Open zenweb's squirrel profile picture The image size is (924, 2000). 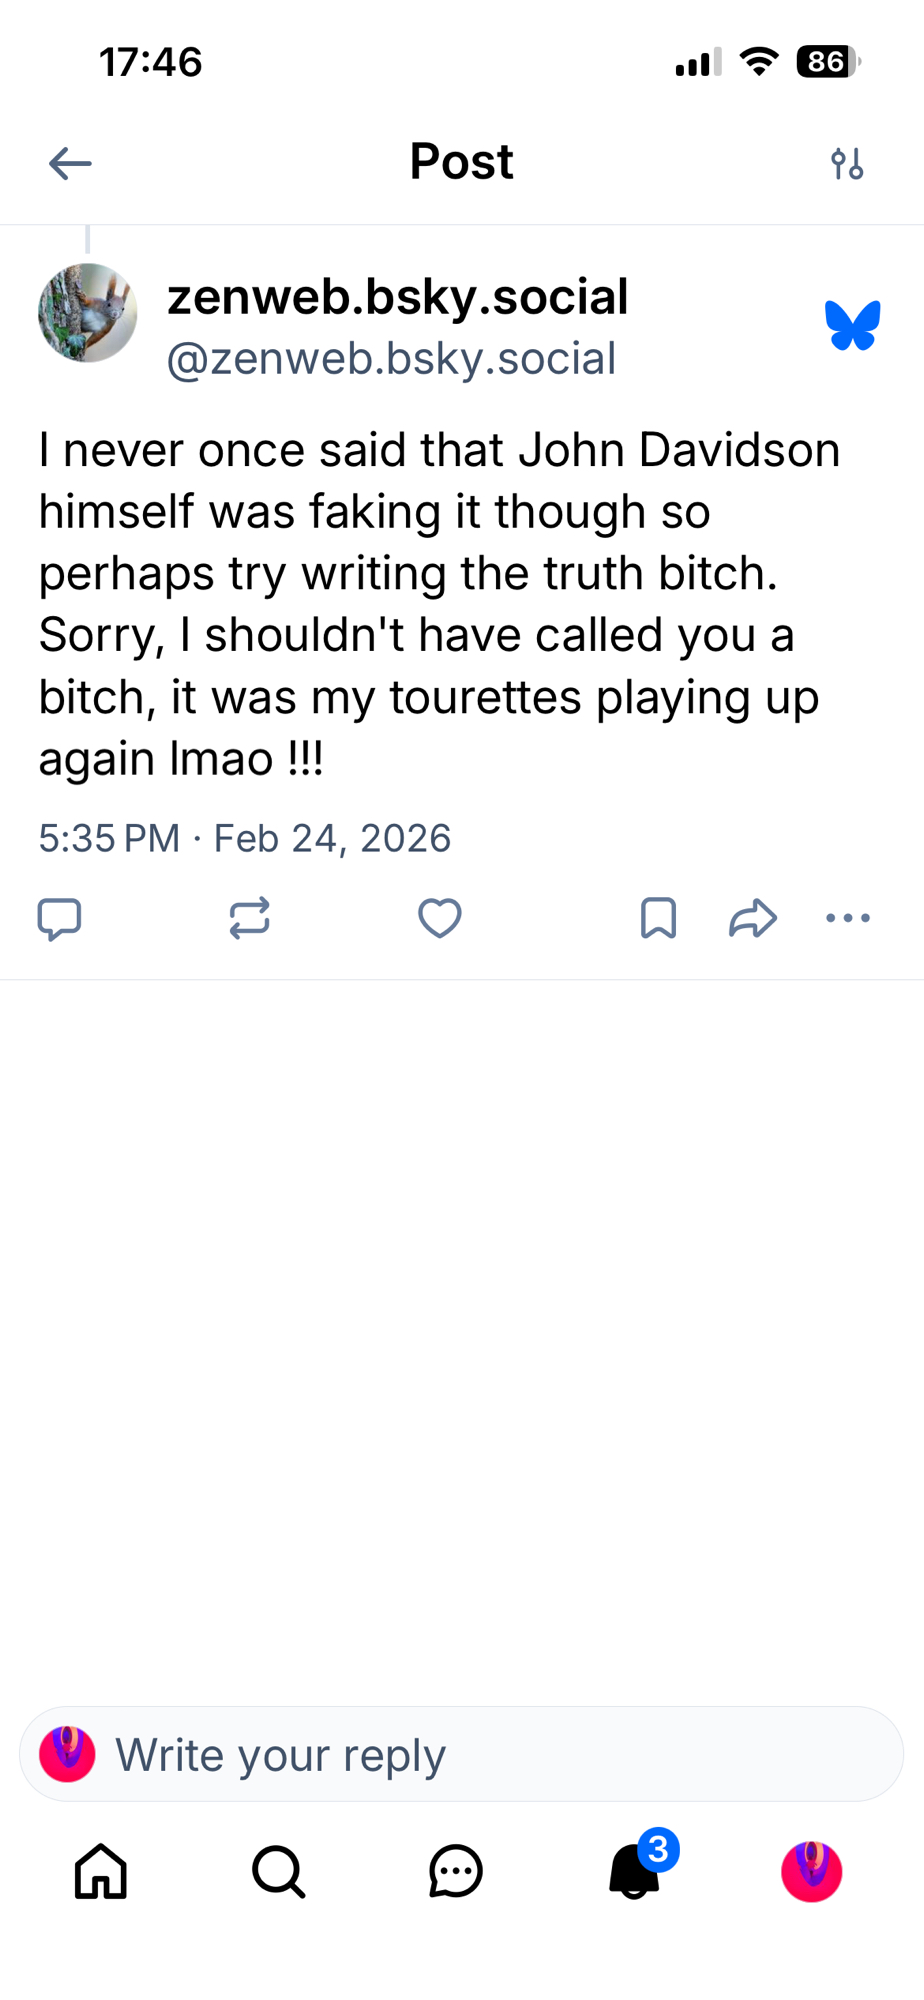88,312
